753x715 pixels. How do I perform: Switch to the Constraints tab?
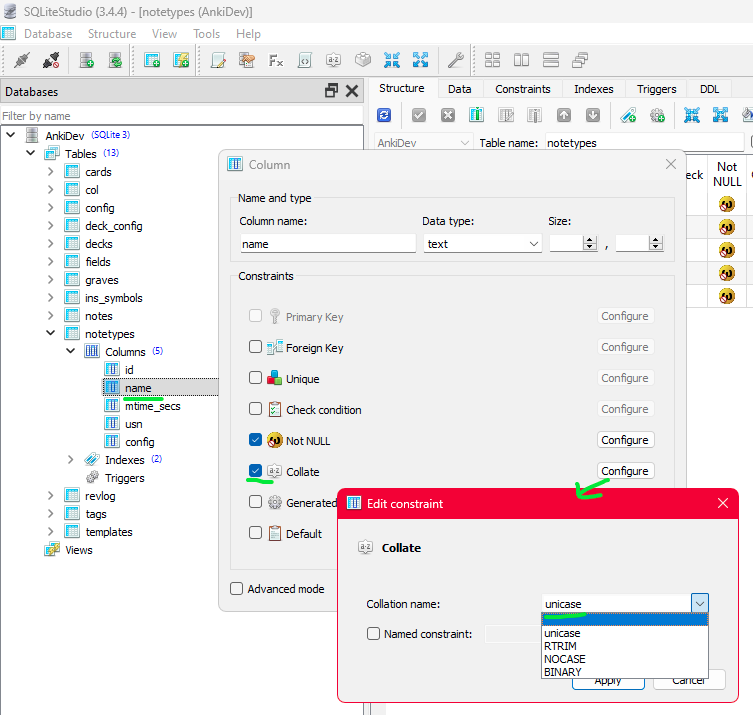(522, 89)
